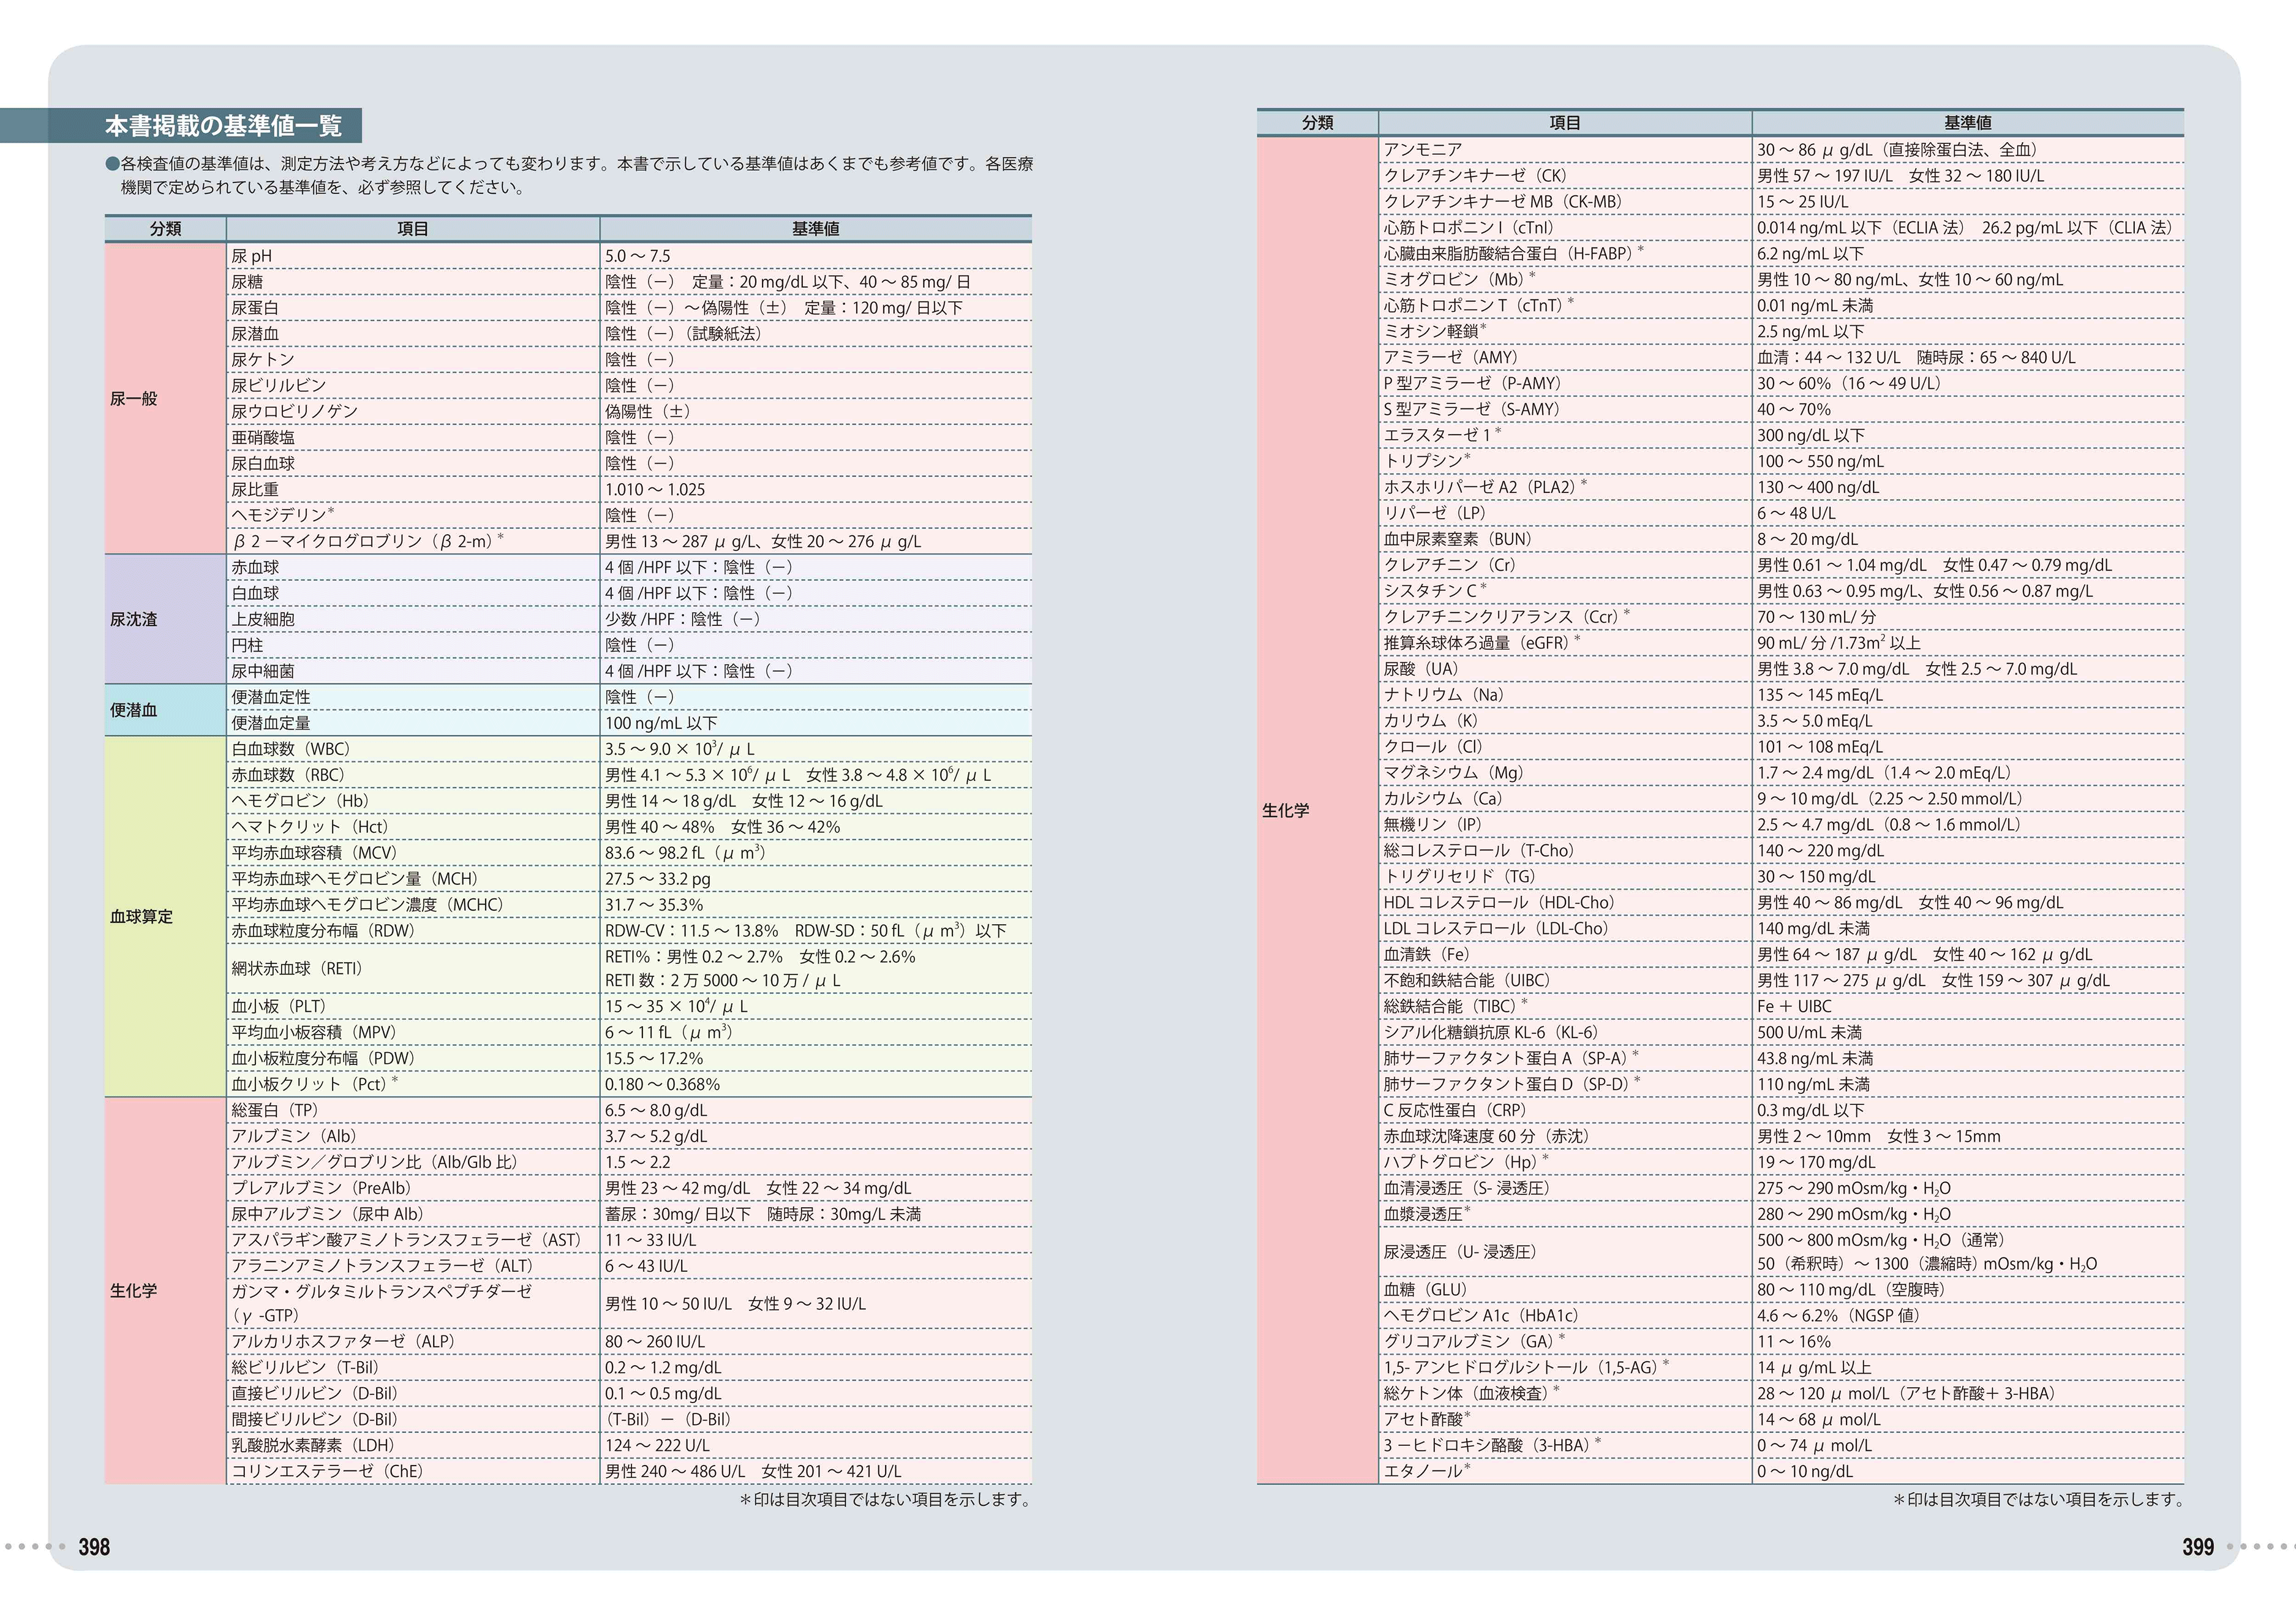Click the マグネシウム（Mg）item
2296x1618 pixels.
(x=1455, y=773)
